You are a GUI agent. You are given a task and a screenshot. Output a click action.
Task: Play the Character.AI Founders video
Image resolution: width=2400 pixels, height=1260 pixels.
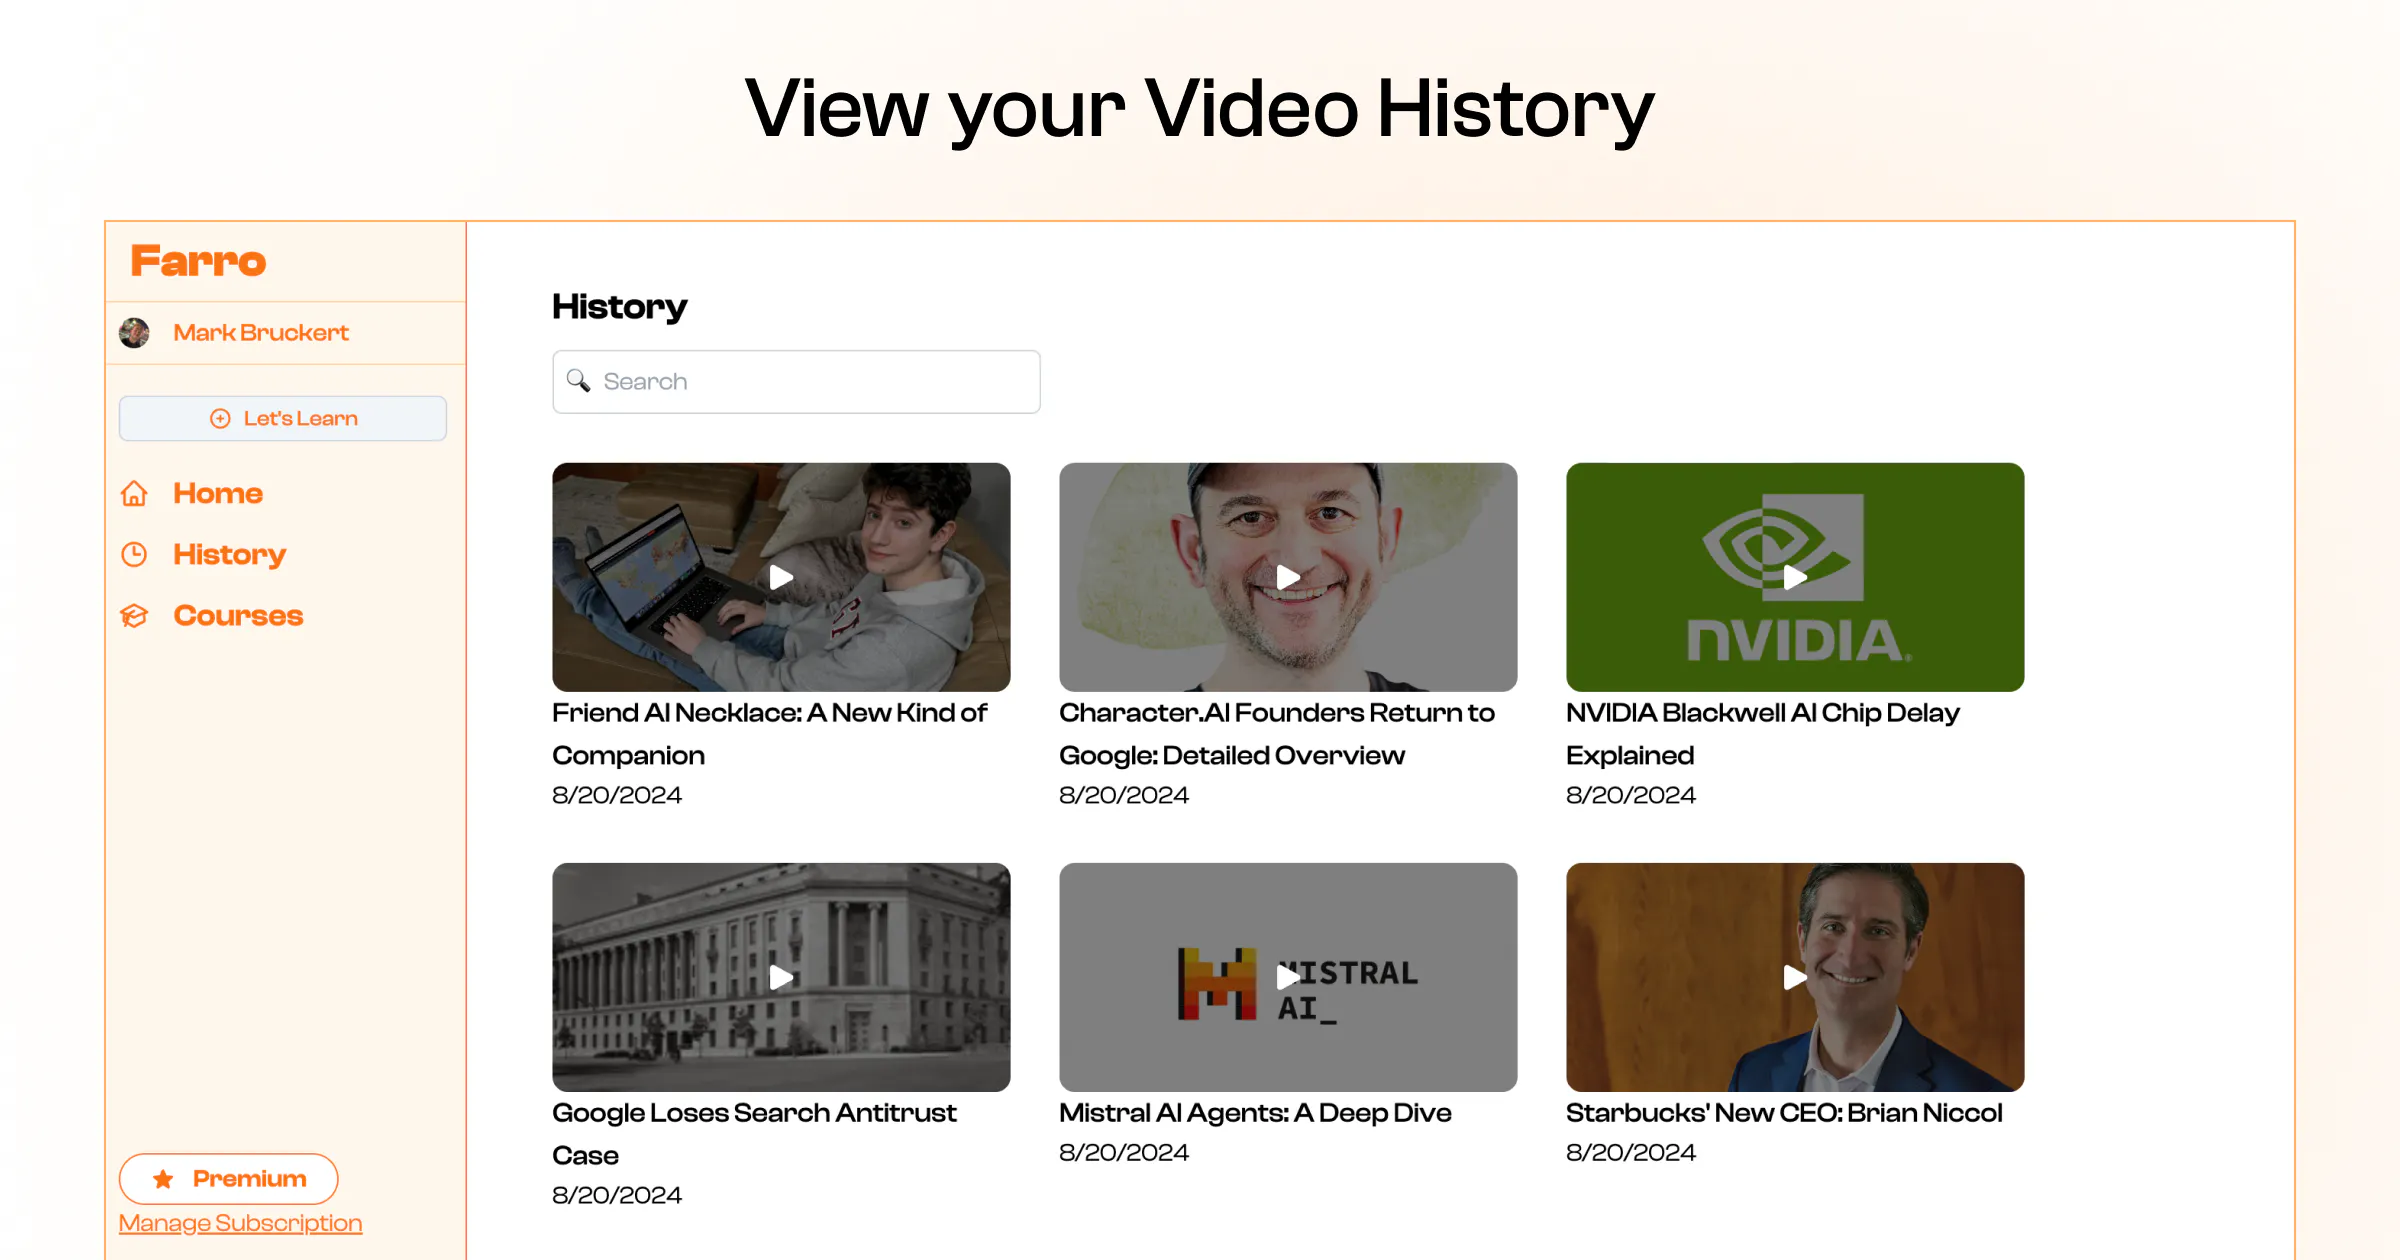point(1288,577)
